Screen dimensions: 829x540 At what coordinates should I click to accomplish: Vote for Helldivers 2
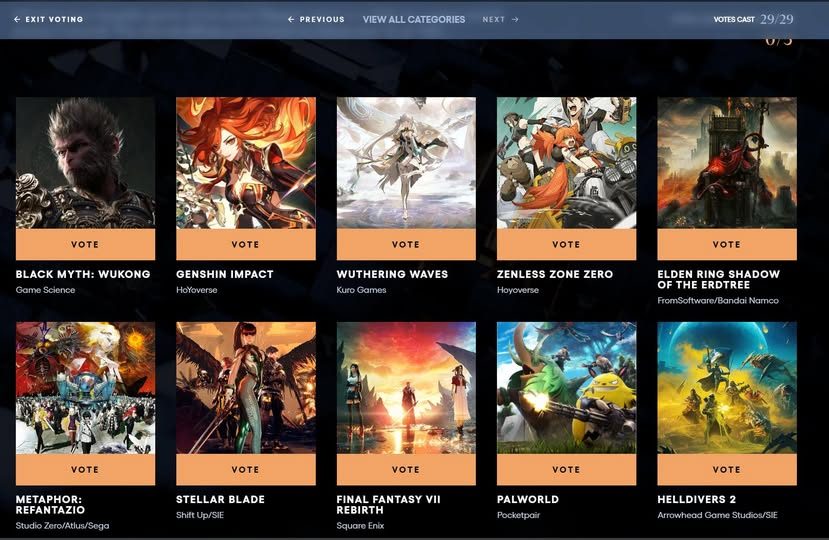coord(726,469)
